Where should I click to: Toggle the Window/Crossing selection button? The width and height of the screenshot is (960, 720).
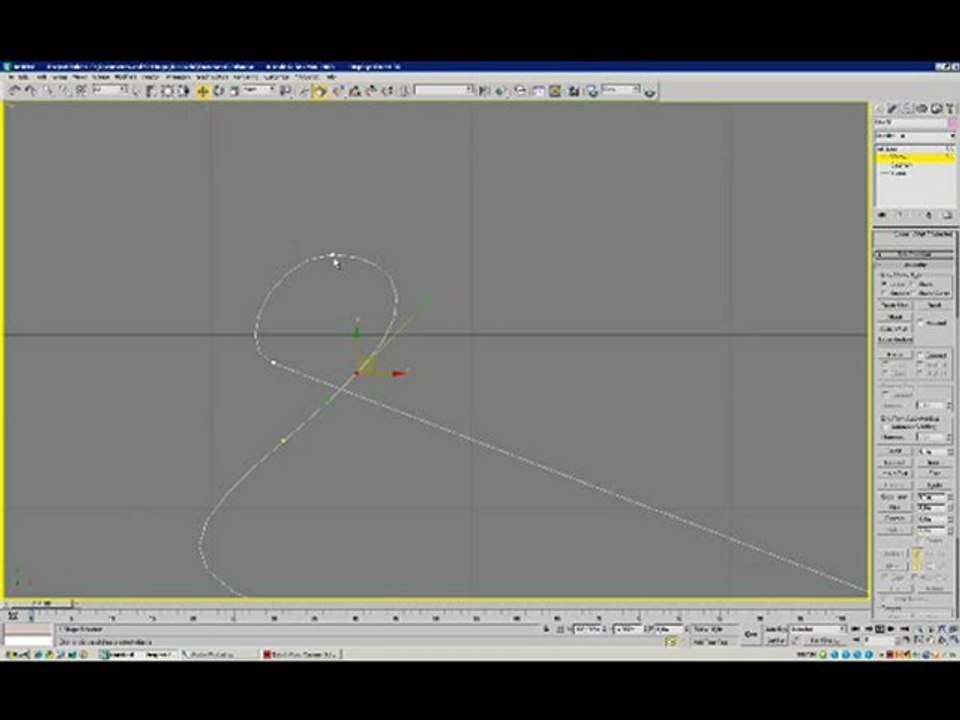point(183,91)
